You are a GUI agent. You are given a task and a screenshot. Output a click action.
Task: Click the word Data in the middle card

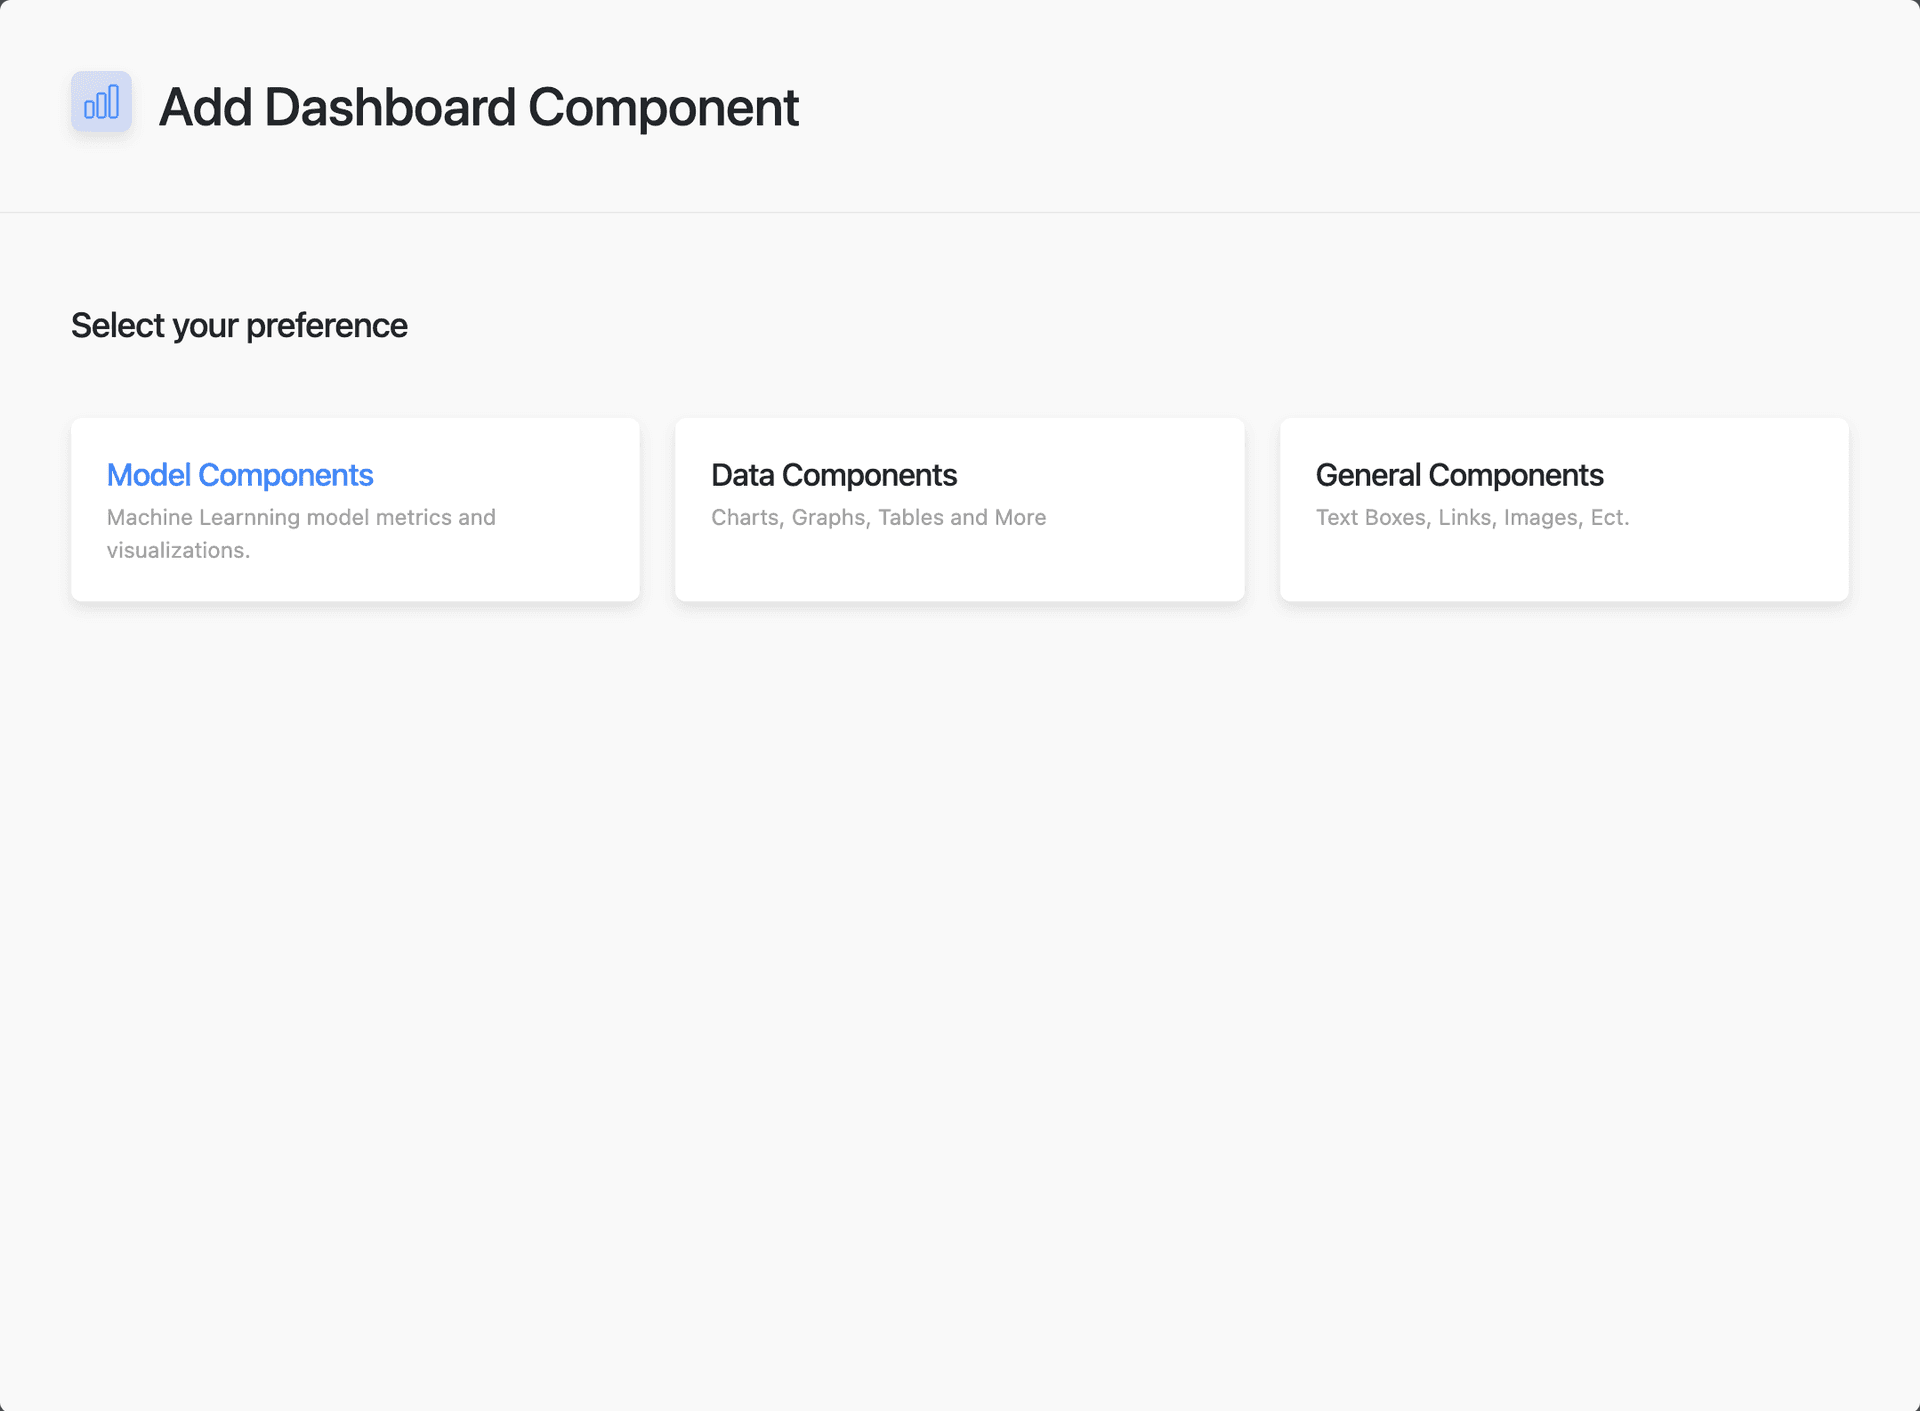(743, 475)
